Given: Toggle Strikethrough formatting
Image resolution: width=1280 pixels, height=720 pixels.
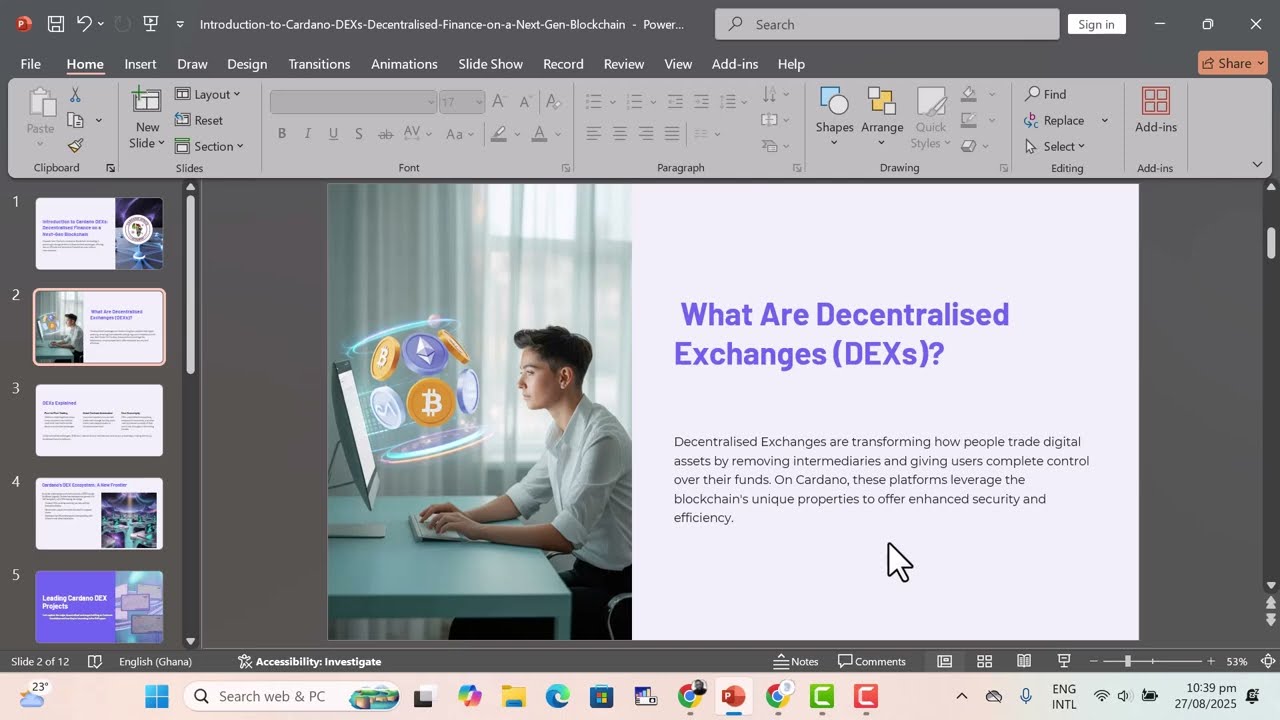Looking at the screenshot, I should 385,134.
